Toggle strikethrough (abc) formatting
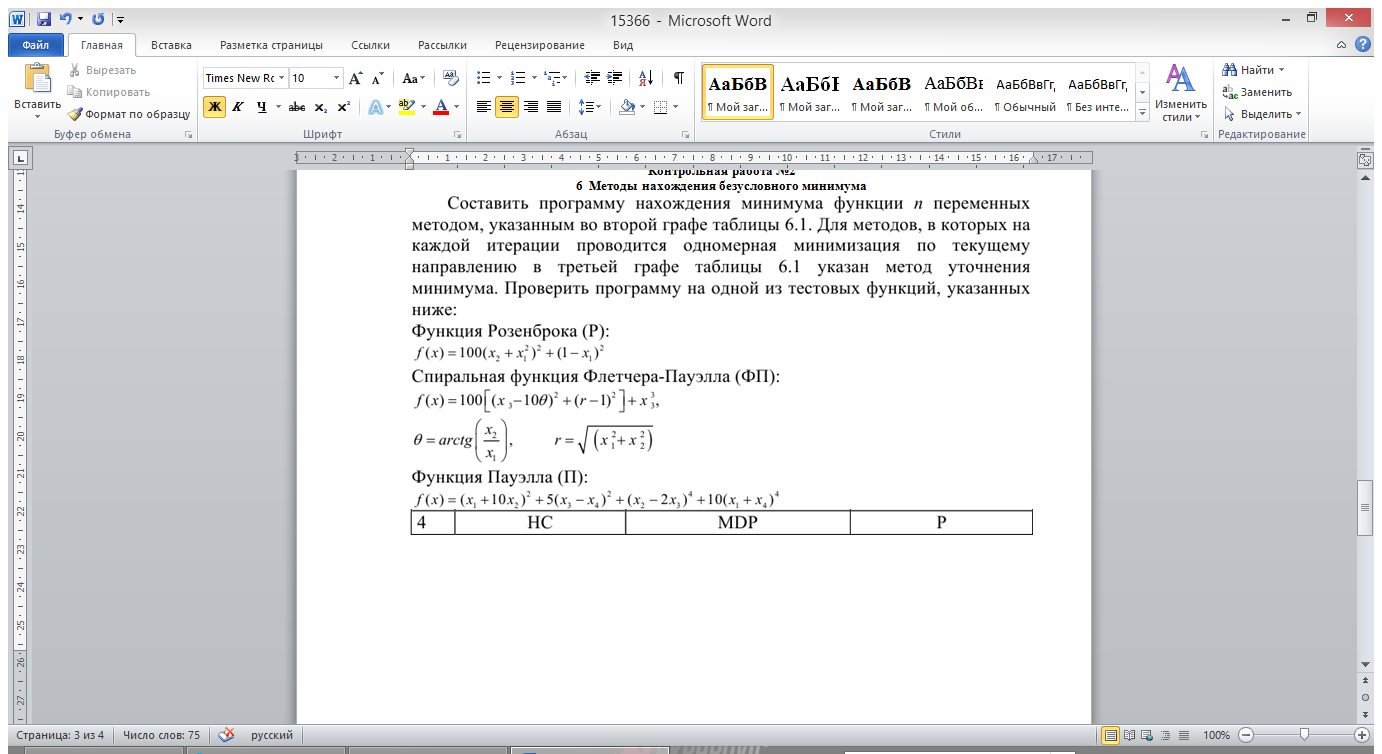 297,107
